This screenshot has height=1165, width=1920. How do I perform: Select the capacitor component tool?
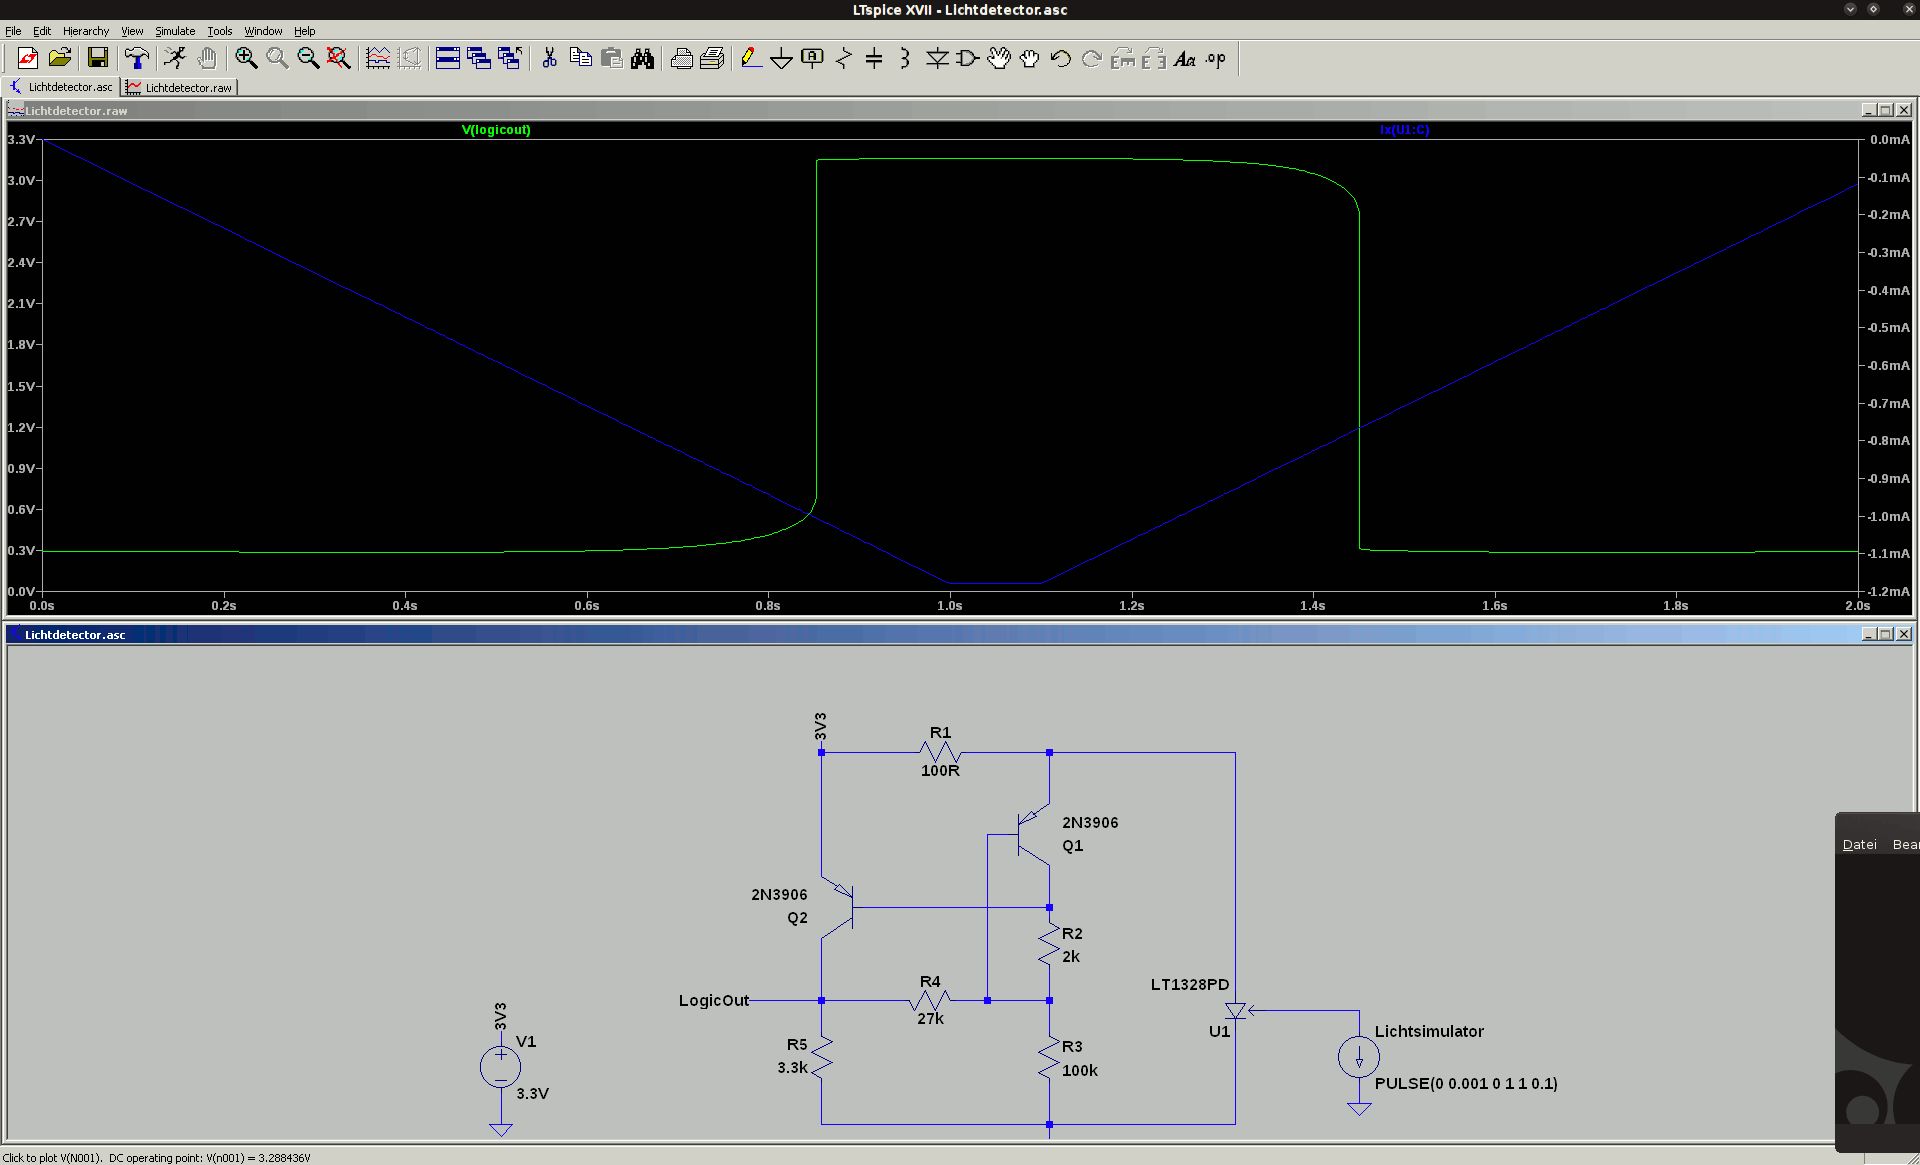click(x=874, y=58)
